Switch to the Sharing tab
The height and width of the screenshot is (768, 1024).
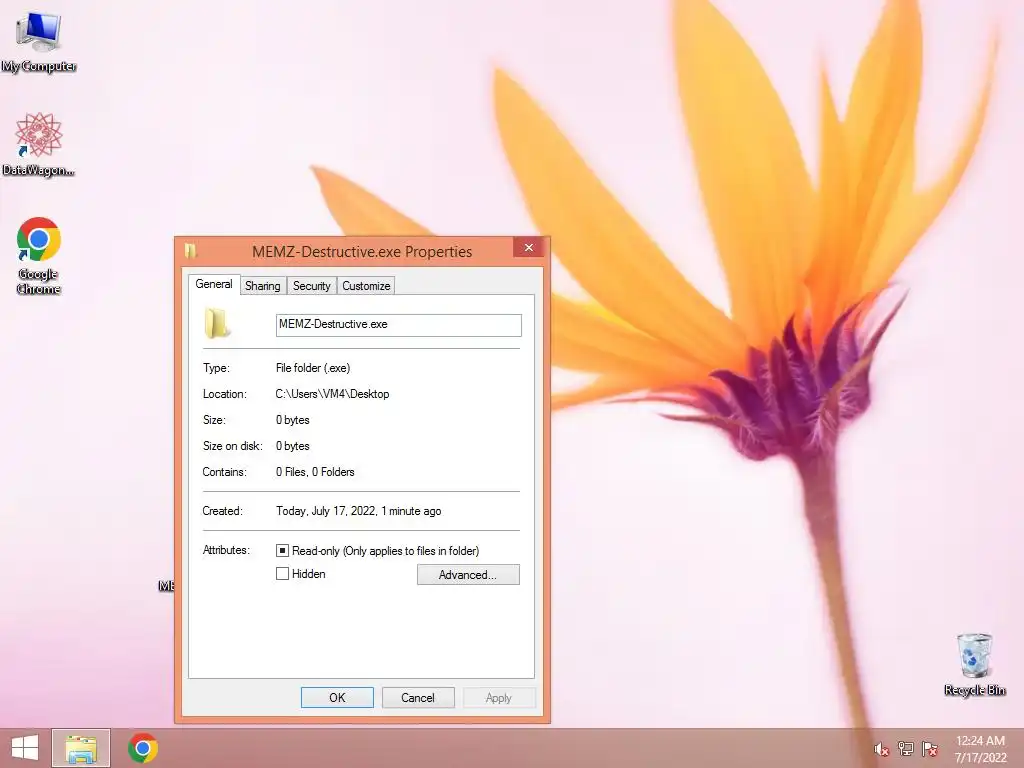tap(263, 285)
